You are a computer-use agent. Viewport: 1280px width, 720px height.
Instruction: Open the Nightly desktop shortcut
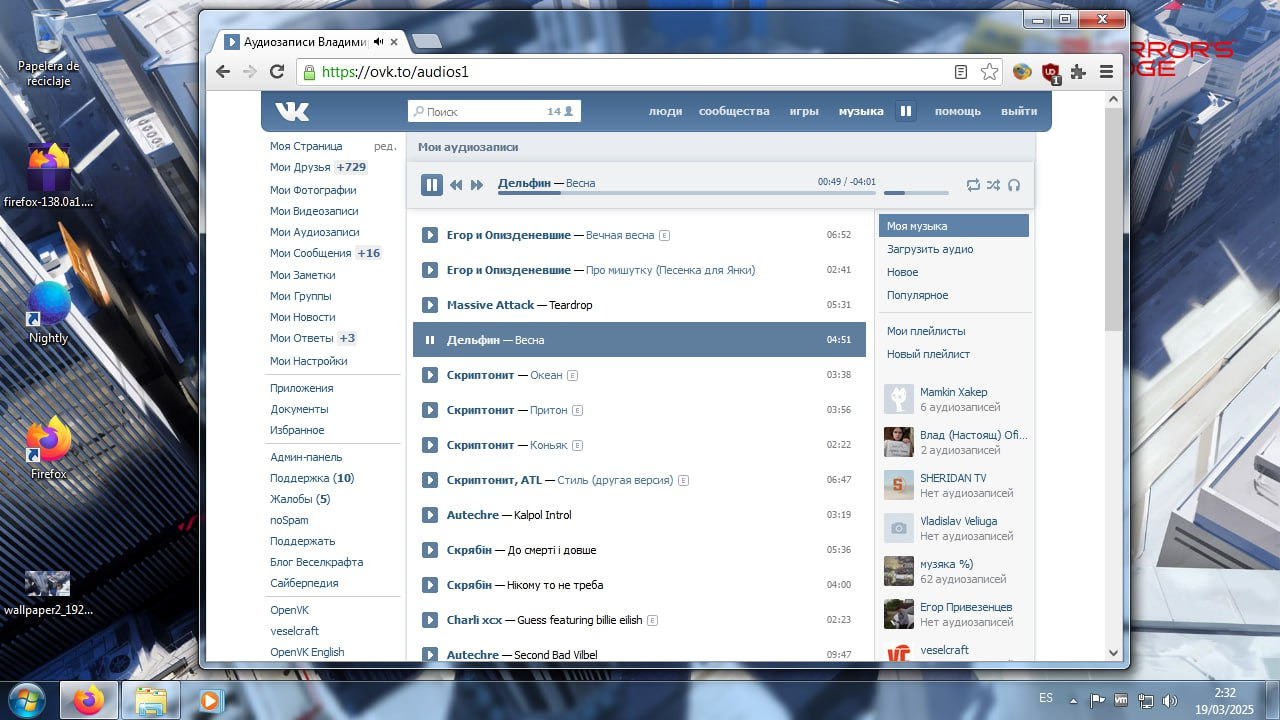(48, 312)
